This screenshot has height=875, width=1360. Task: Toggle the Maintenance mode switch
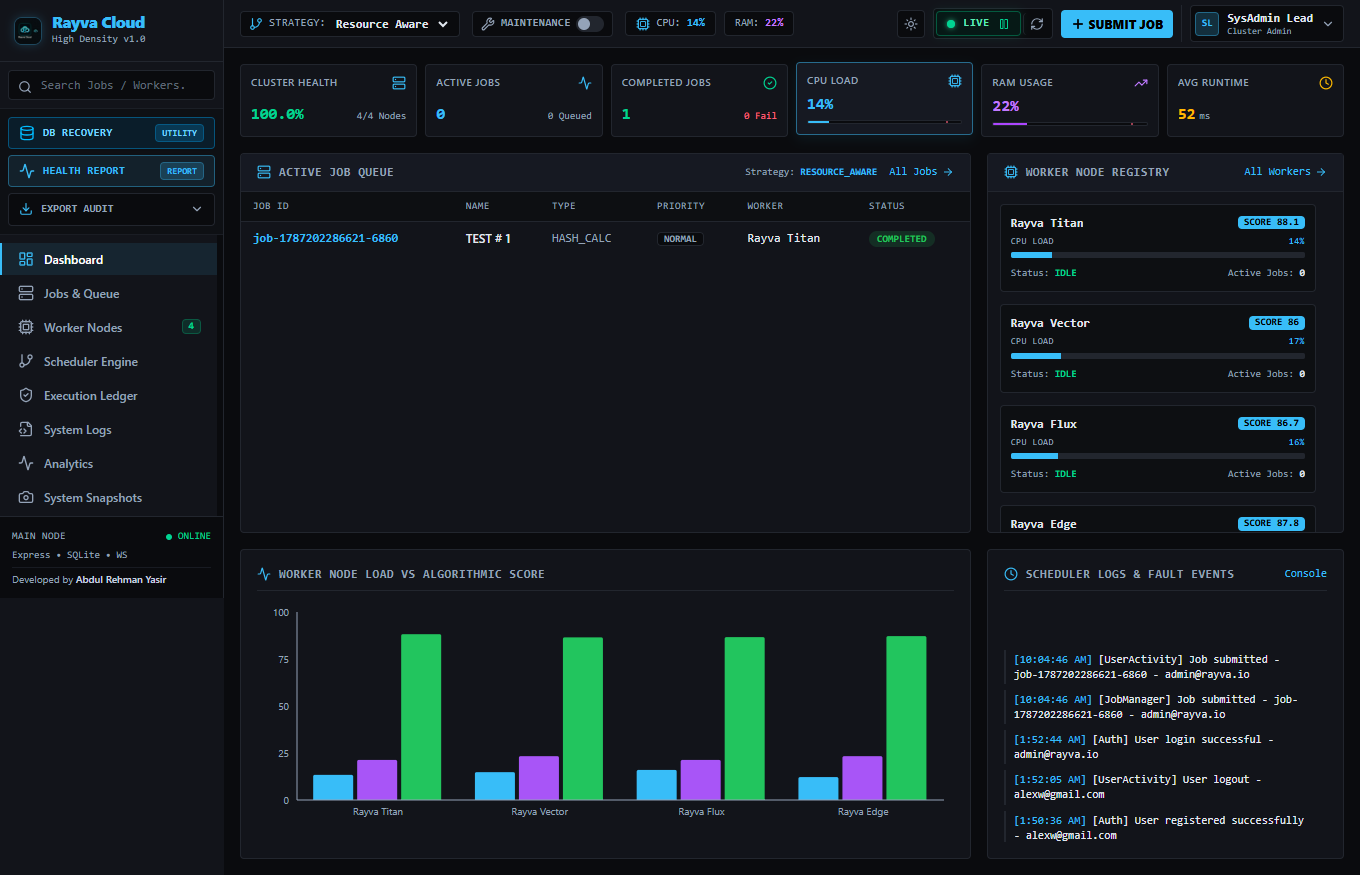tap(590, 23)
